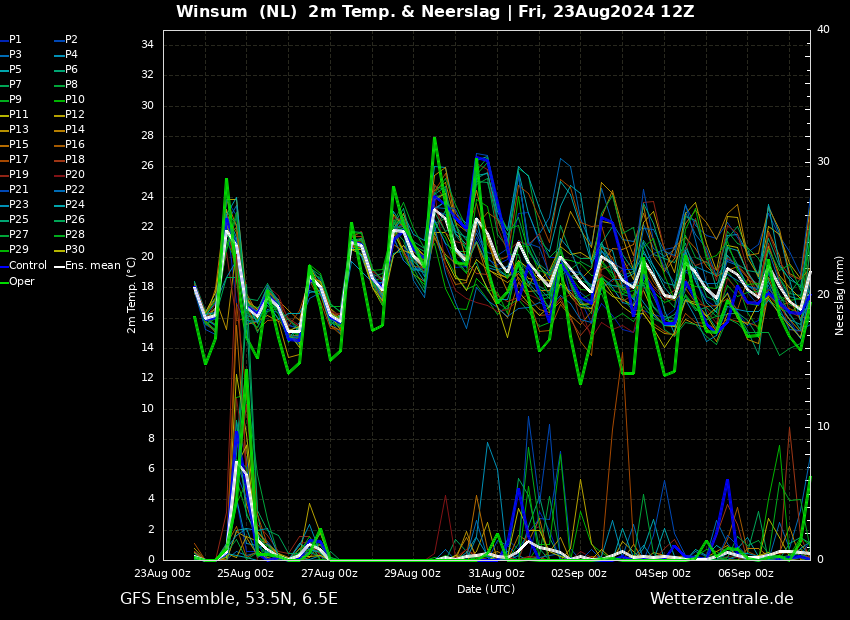This screenshot has width=850, height=620.
Task: Click the Control run legend entry
Action: pos(23,266)
